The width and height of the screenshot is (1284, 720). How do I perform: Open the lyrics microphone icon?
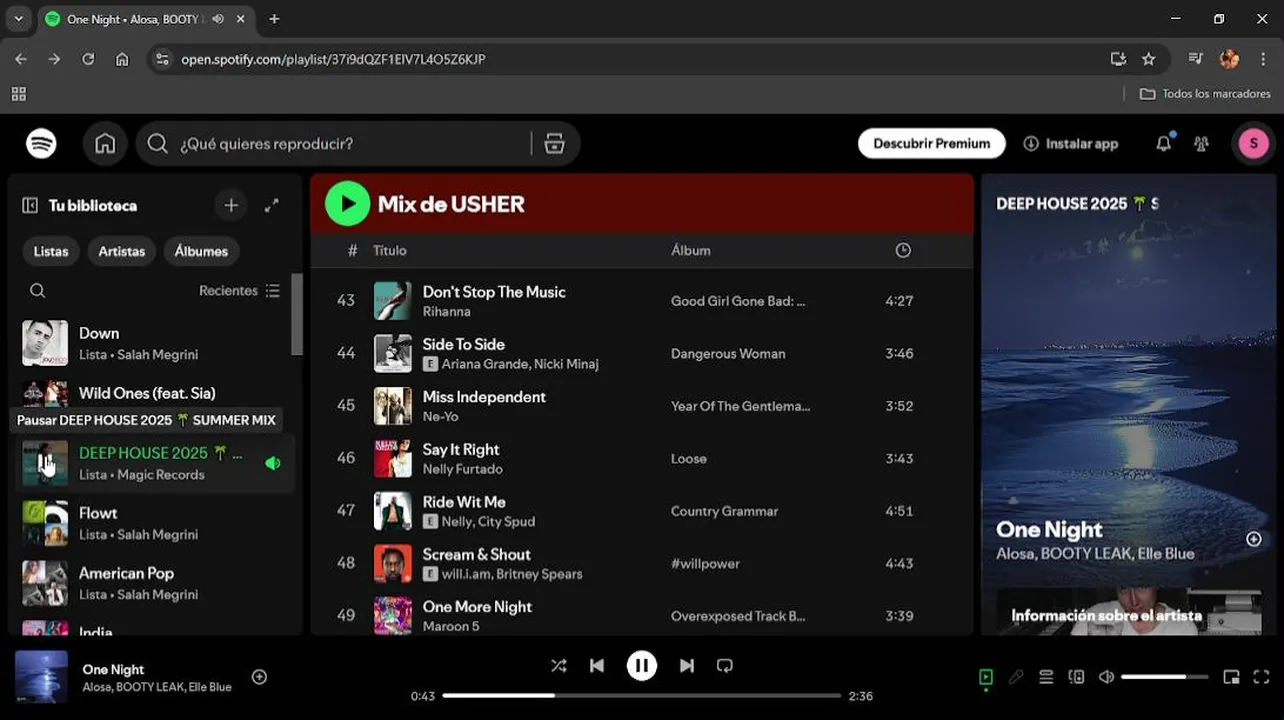pyautogui.click(x=1016, y=677)
